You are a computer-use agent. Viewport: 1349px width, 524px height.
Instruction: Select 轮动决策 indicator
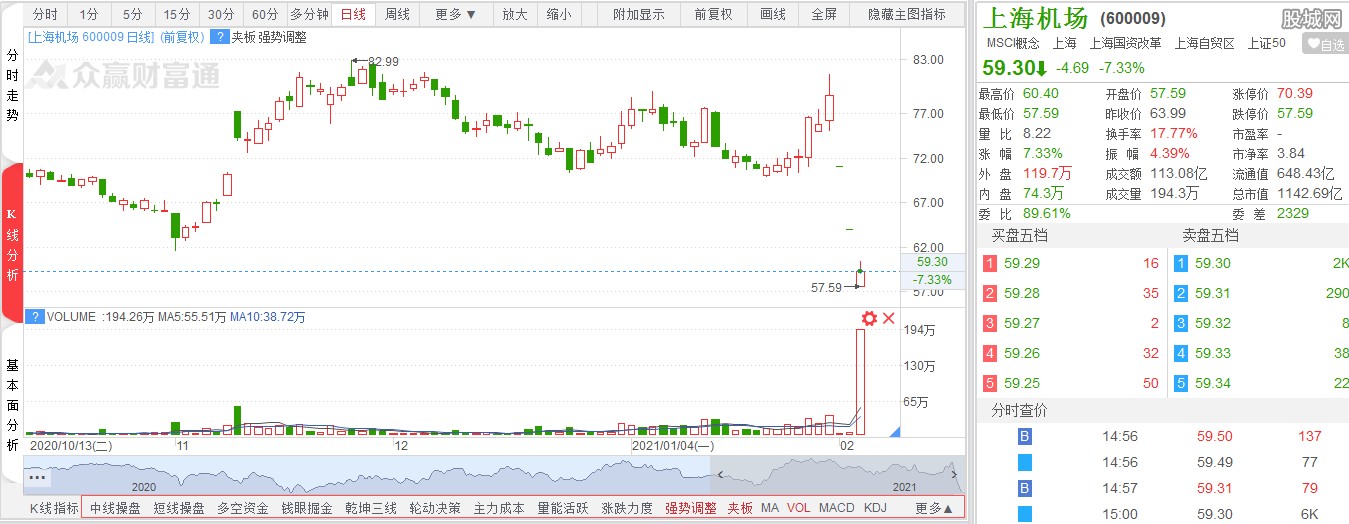[435, 508]
